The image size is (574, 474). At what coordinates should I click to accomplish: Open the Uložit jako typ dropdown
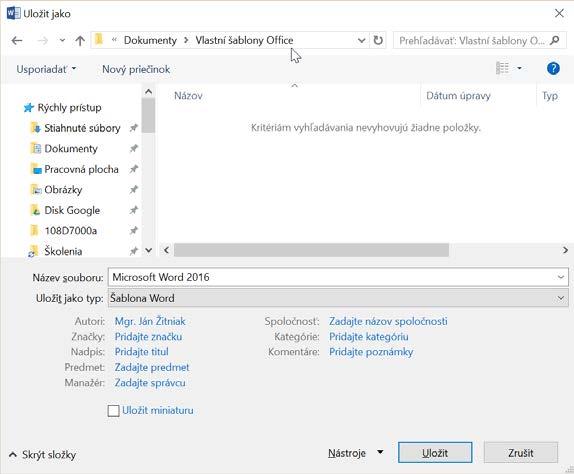[x=338, y=298]
